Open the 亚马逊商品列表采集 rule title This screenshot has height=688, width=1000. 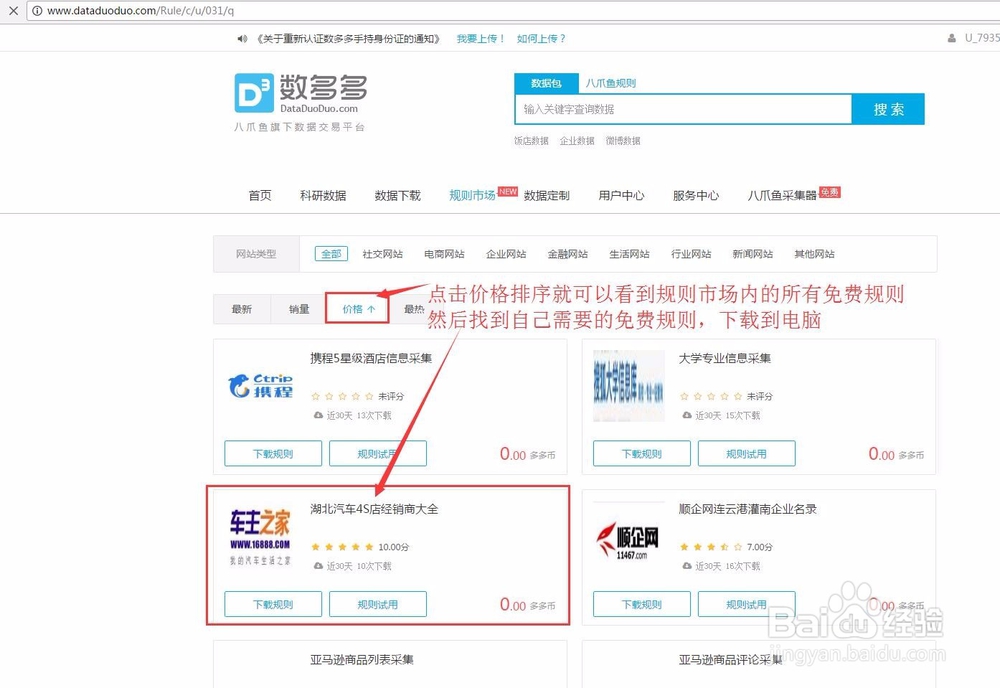[x=362, y=659]
